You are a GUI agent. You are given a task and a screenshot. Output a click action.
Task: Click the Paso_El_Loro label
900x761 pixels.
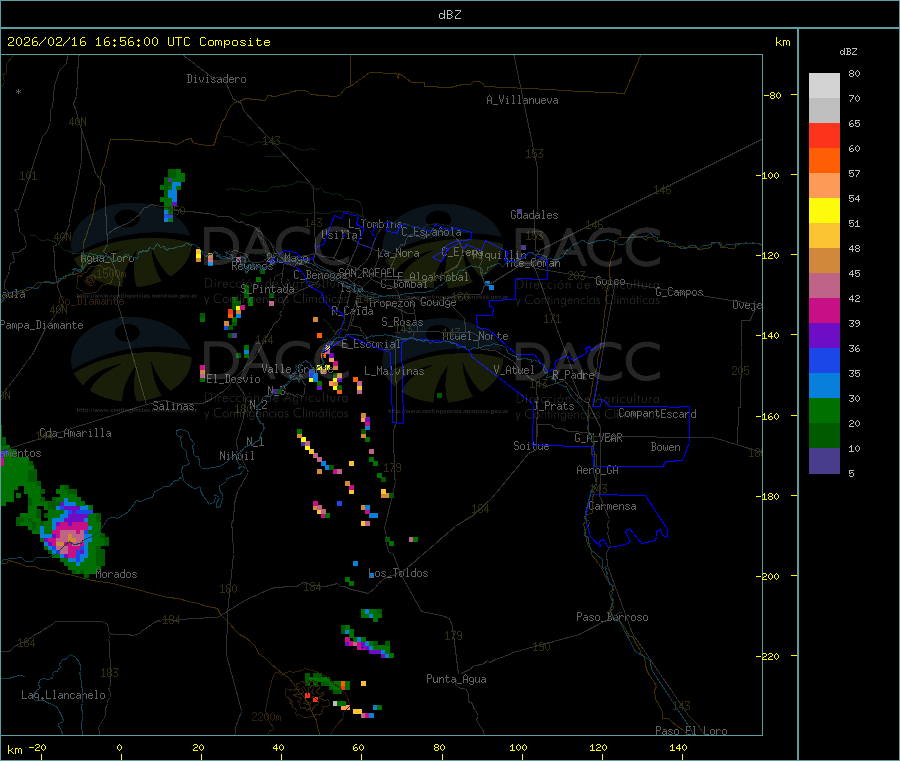692,731
